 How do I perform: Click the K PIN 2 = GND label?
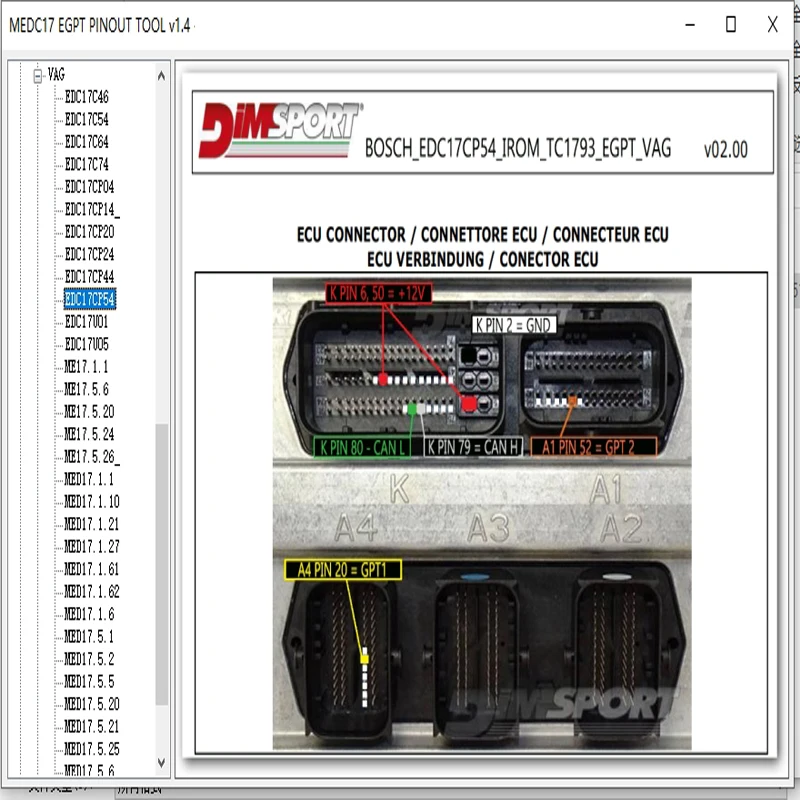[513, 325]
